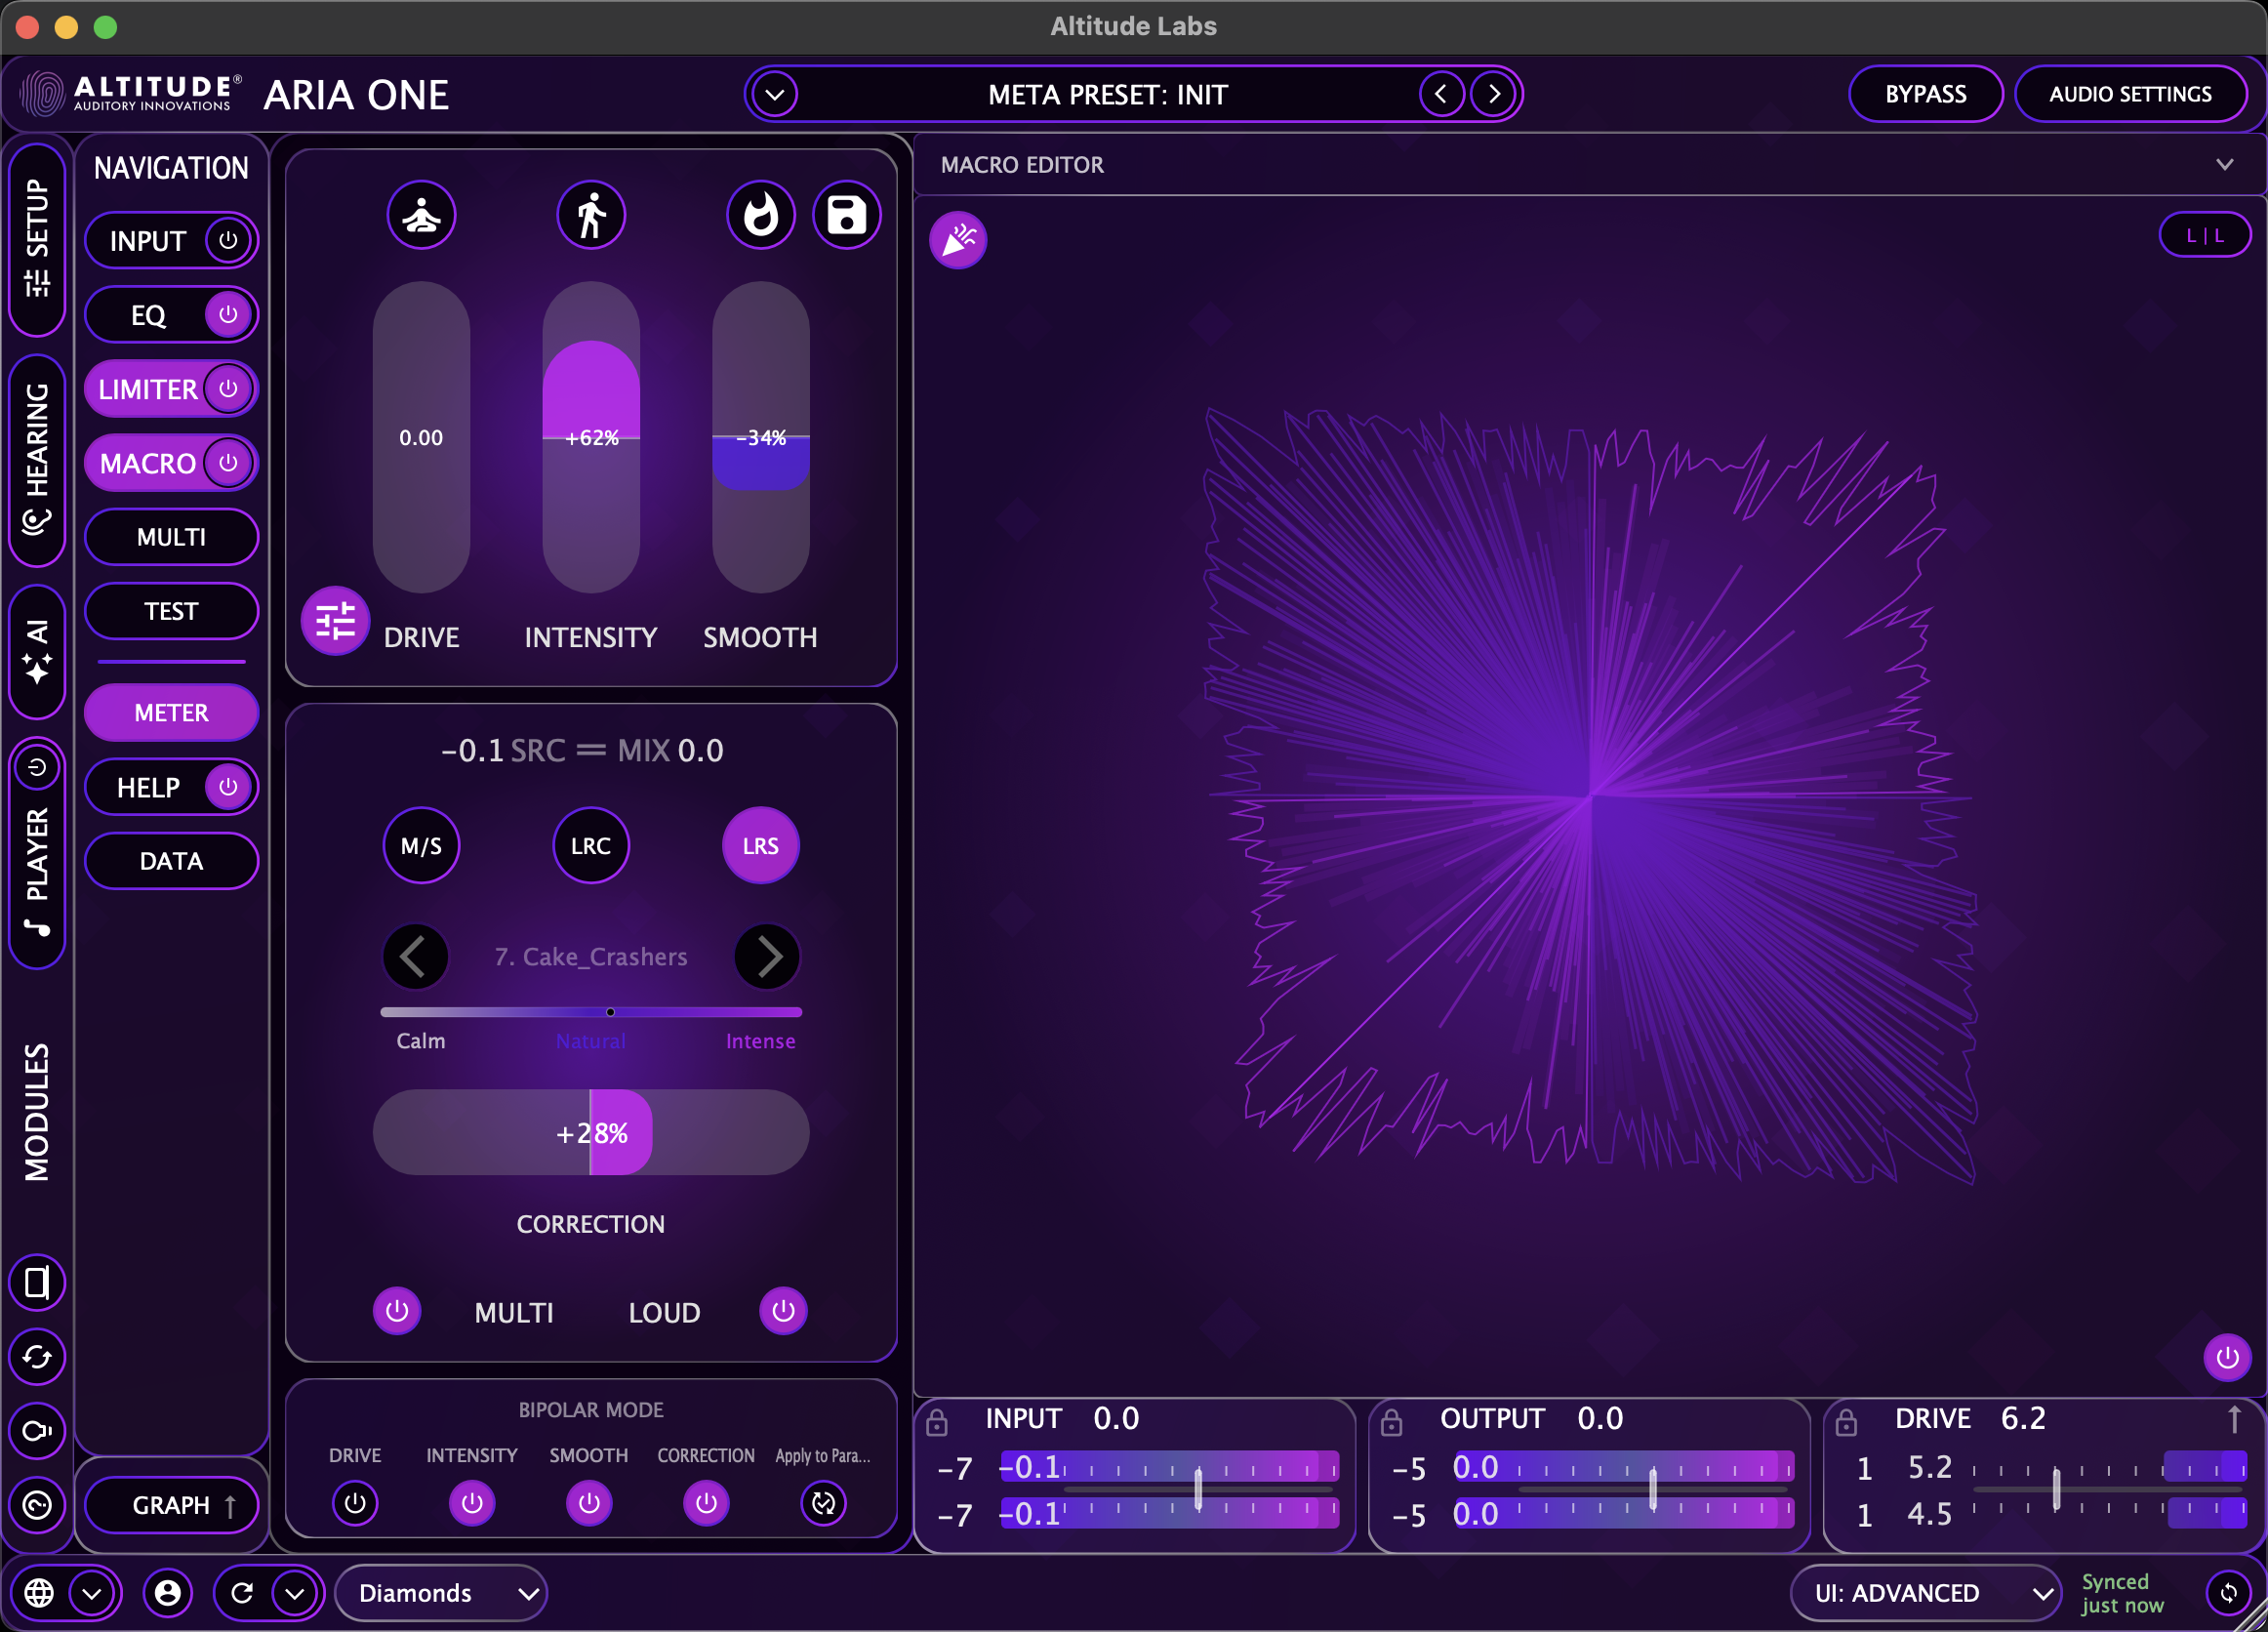Open the Diamonds dropdown

click(x=441, y=1592)
